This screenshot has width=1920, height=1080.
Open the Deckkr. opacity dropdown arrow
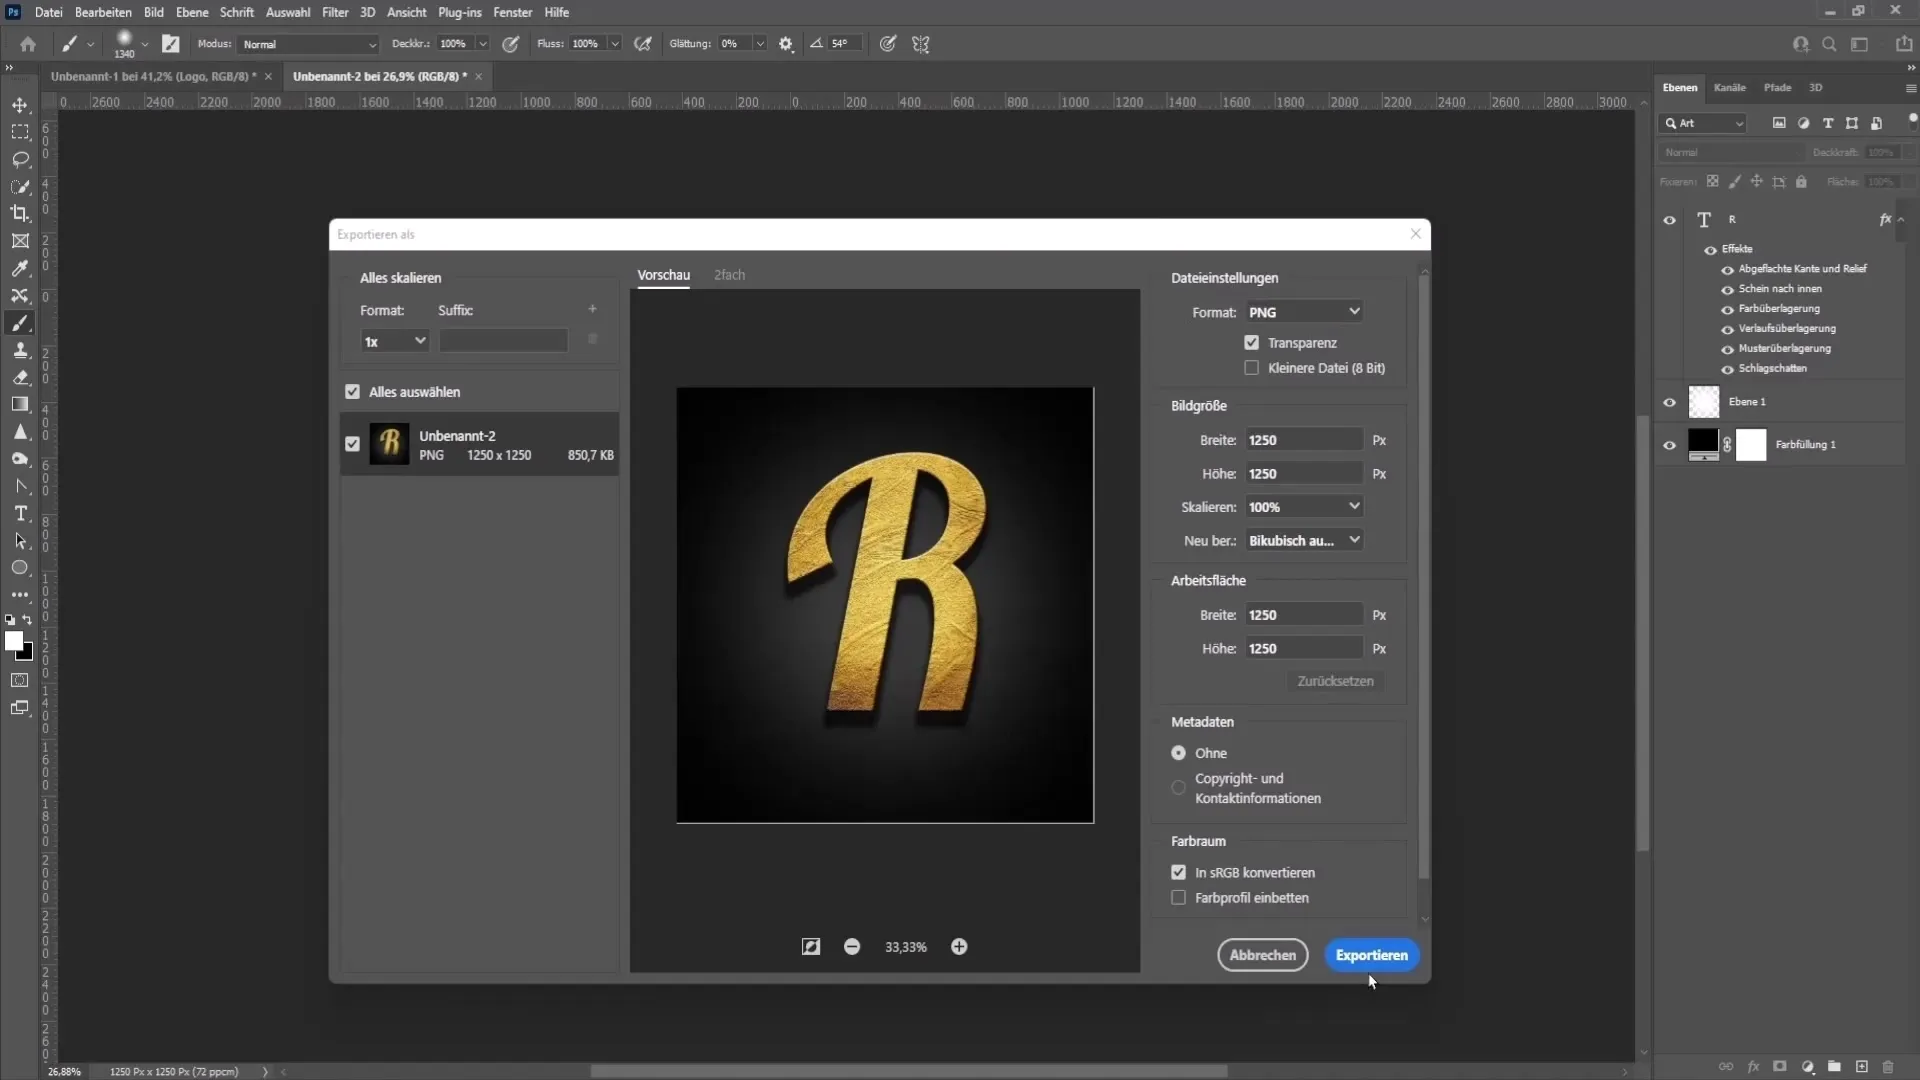pyautogui.click(x=482, y=44)
